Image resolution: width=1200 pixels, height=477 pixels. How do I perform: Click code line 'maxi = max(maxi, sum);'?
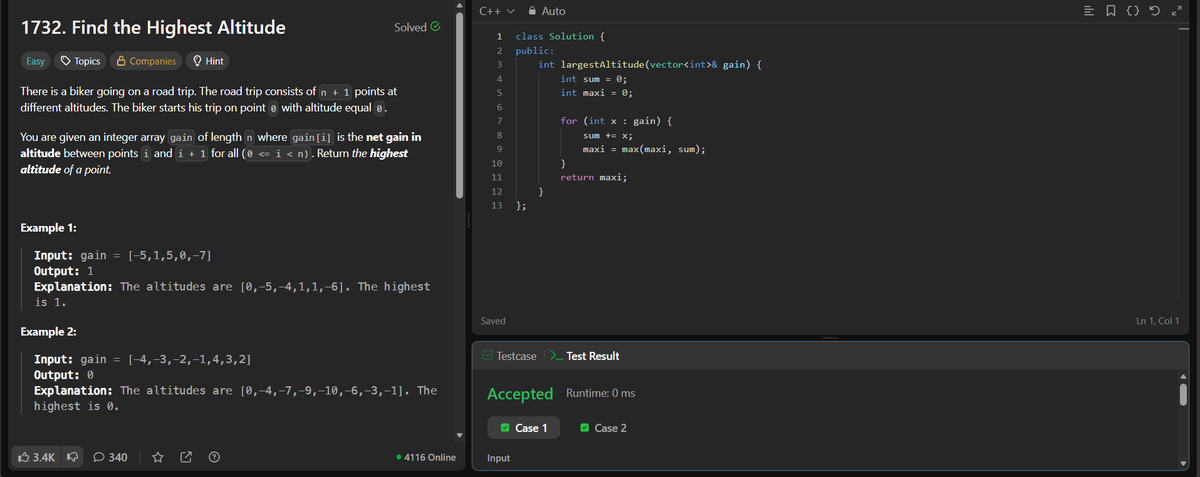coord(644,148)
